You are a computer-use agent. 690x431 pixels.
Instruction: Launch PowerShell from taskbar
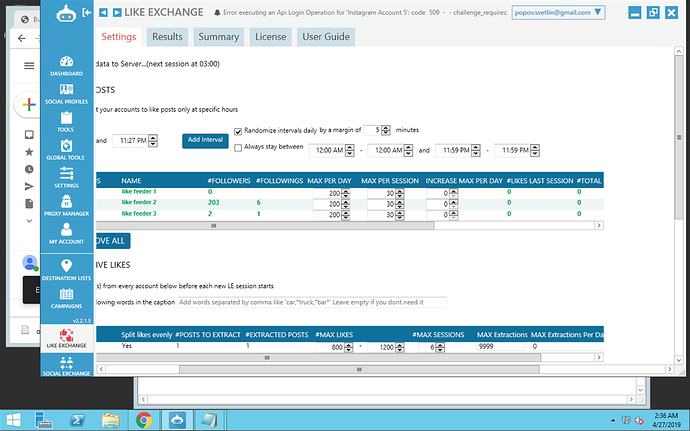pyautogui.click(x=78, y=420)
